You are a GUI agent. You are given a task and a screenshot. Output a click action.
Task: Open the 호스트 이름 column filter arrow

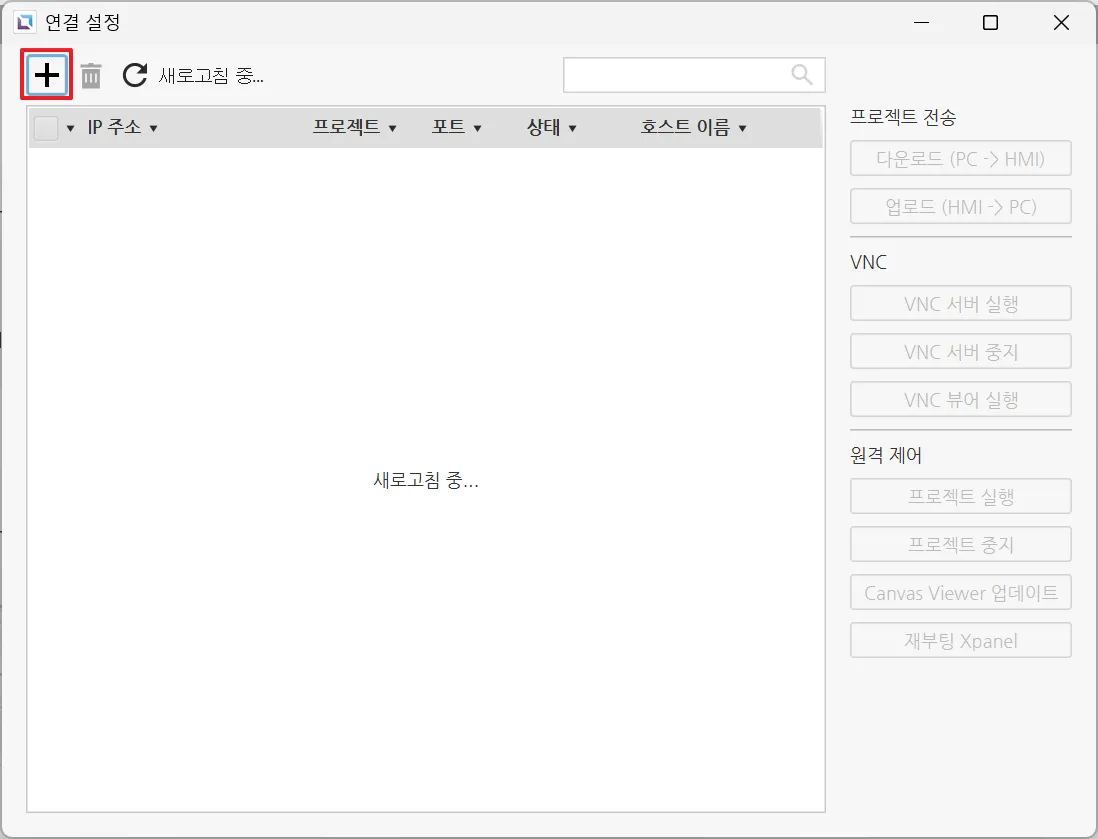741,129
